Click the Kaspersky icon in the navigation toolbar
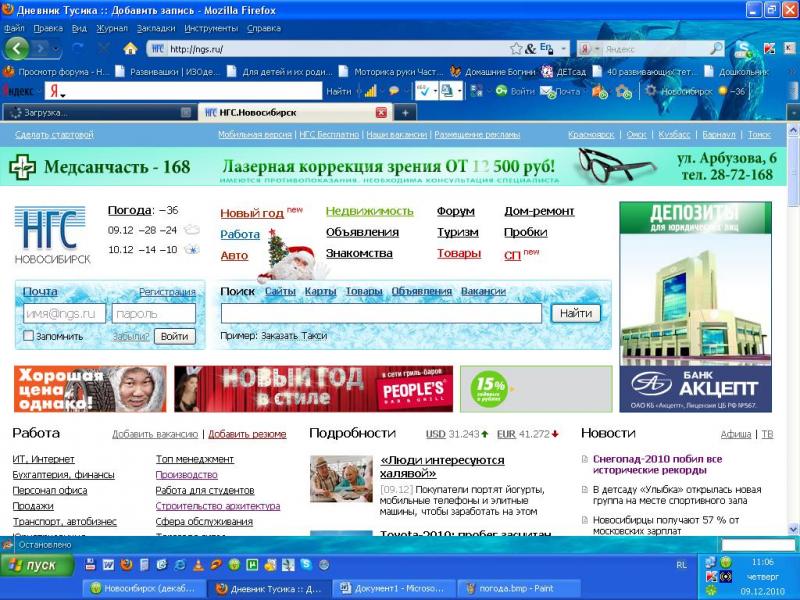The height and width of the screenshot is (600, 800). 769,49
